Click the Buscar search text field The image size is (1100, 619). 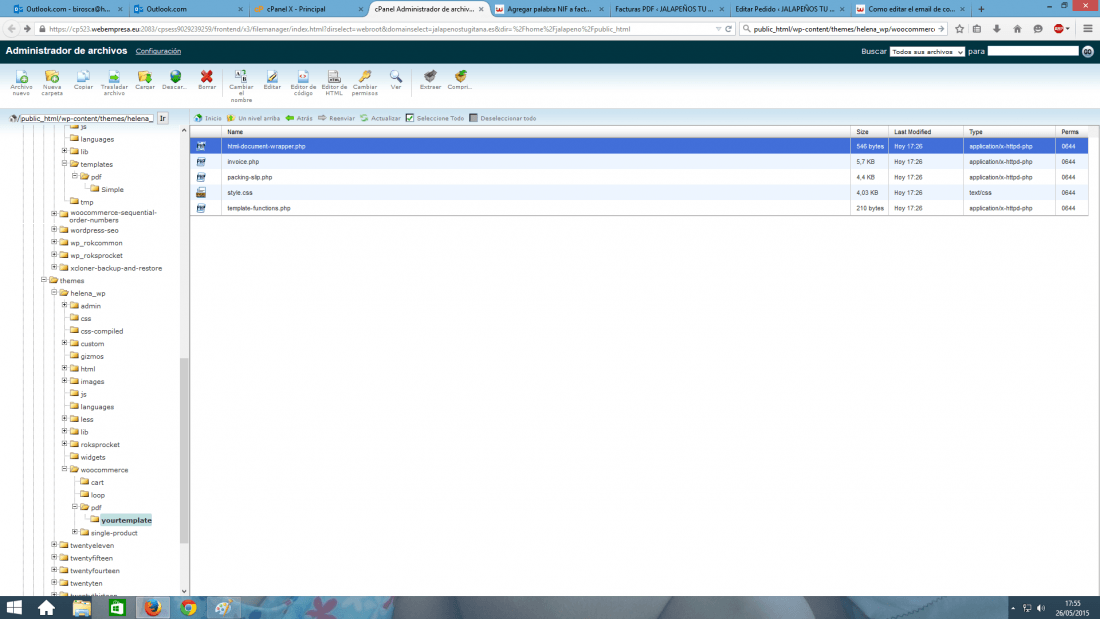pyautogui.click(x=1033, y=51)
